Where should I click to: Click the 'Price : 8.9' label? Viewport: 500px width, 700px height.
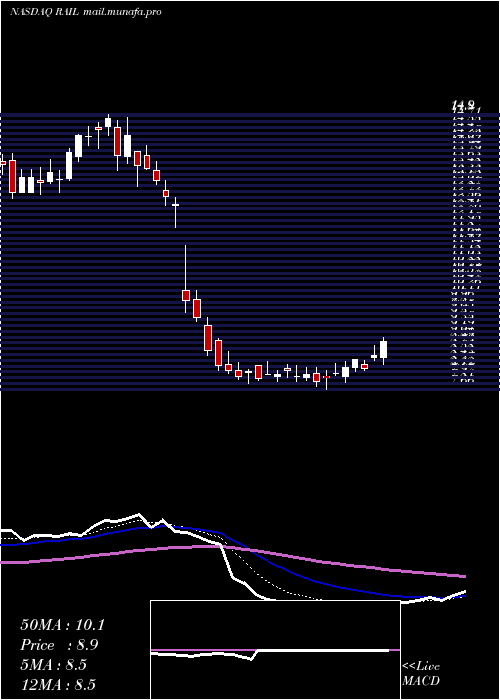[59, 645]
